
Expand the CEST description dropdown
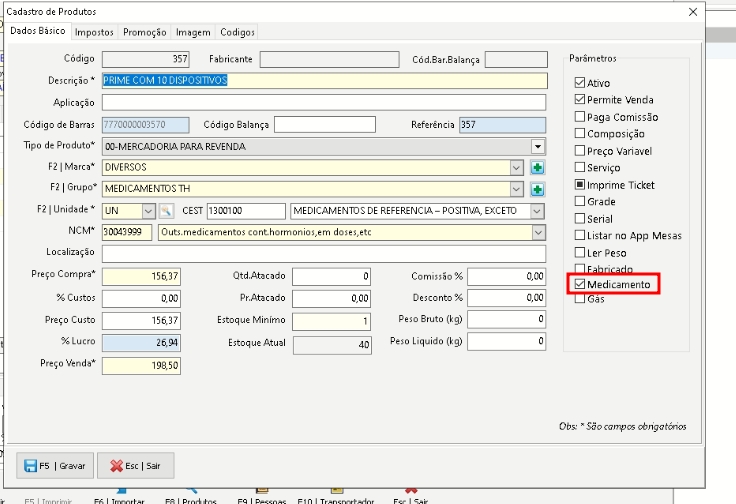tap(538, 211)
